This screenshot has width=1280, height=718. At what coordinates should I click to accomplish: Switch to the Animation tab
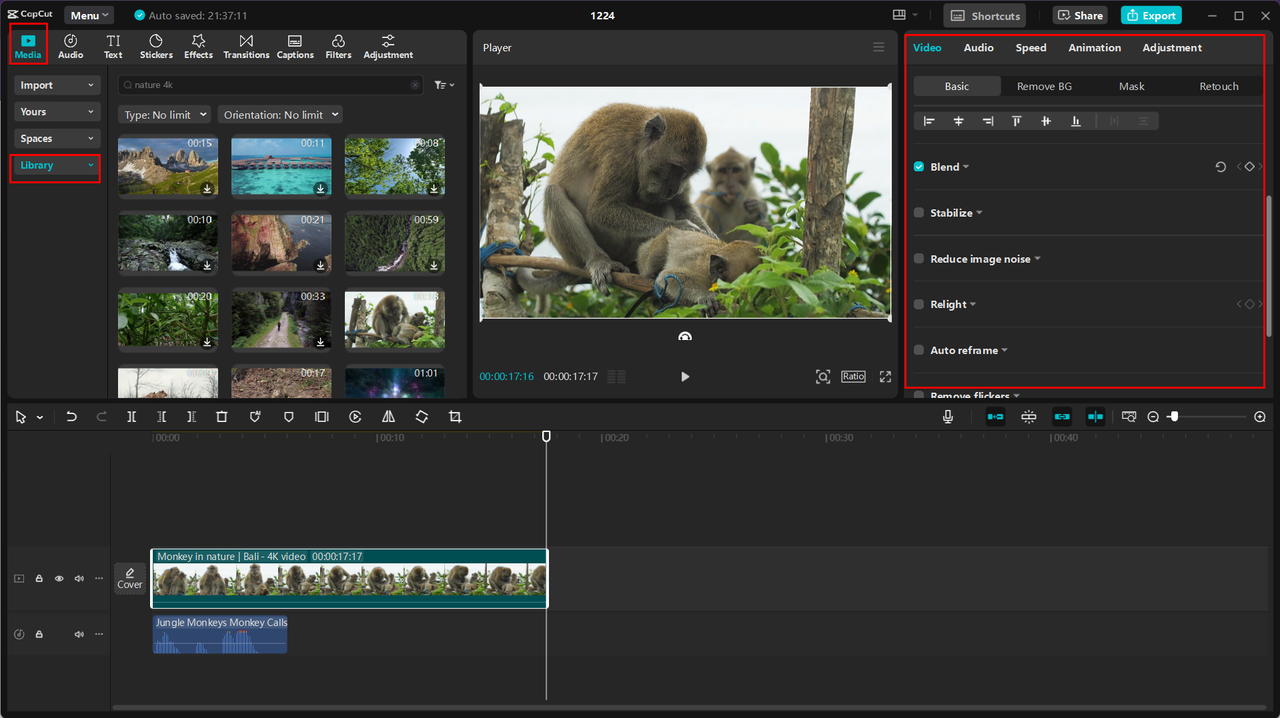pyautogui.click(x=1095, y=48)
